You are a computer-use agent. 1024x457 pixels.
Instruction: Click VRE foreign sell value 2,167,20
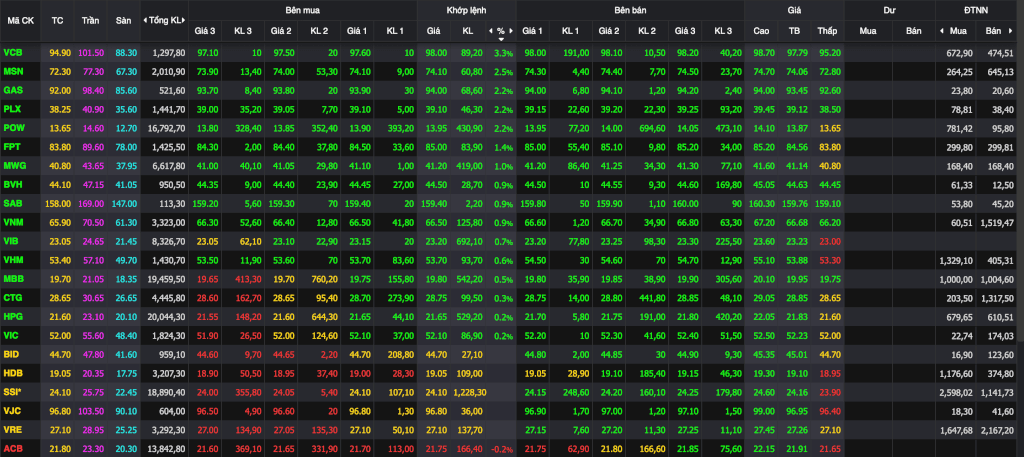(x=997, y=430)
